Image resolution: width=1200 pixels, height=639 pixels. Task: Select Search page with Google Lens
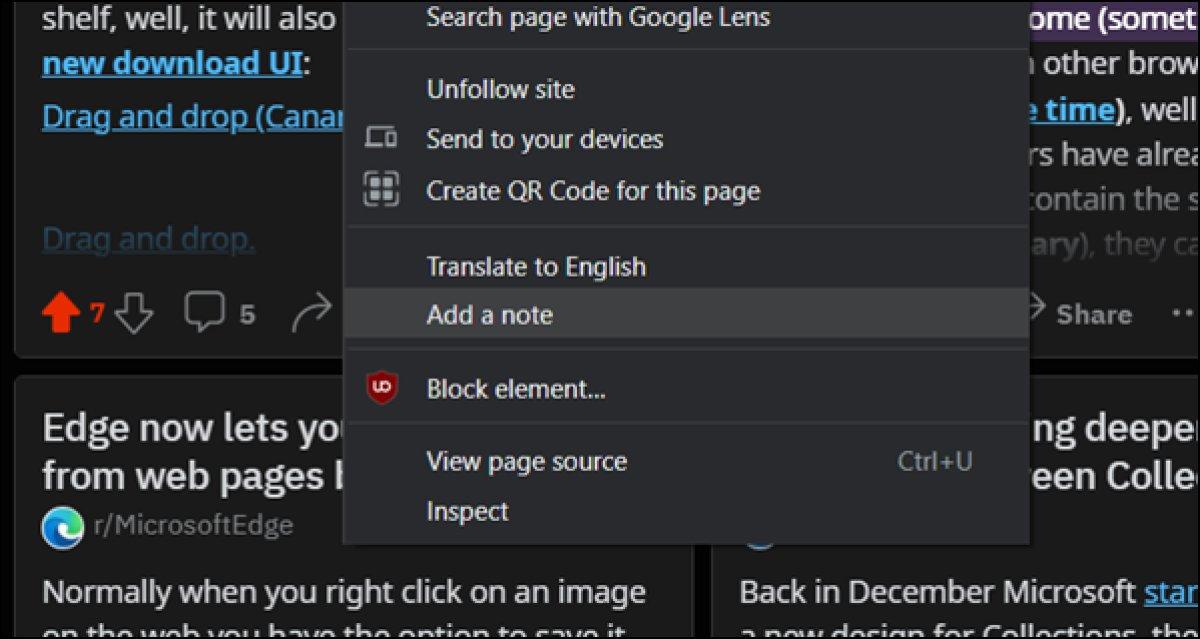point(598,17)
